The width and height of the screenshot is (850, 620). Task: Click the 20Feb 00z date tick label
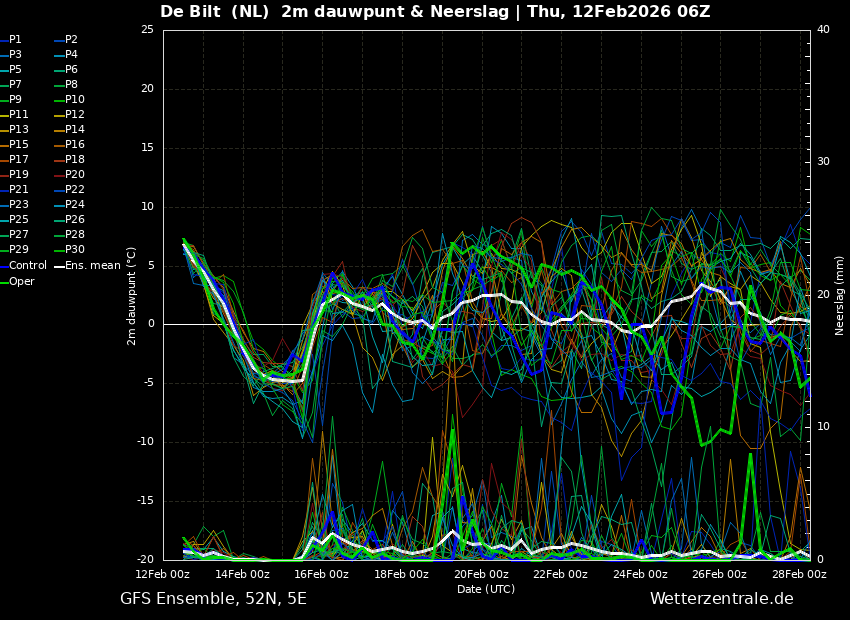481,575
